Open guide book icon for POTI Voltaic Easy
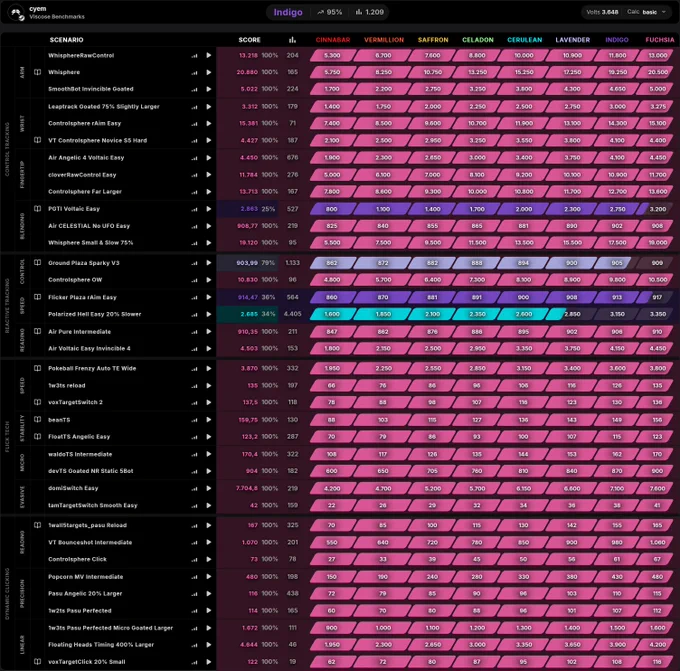This screenshot has width=680, height=671. tap(38, 209)
